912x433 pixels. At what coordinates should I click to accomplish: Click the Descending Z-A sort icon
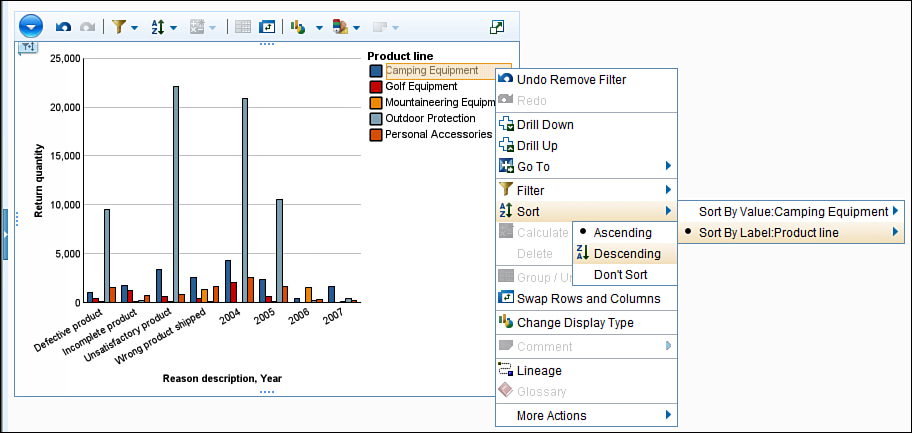[x=583, y=253]
